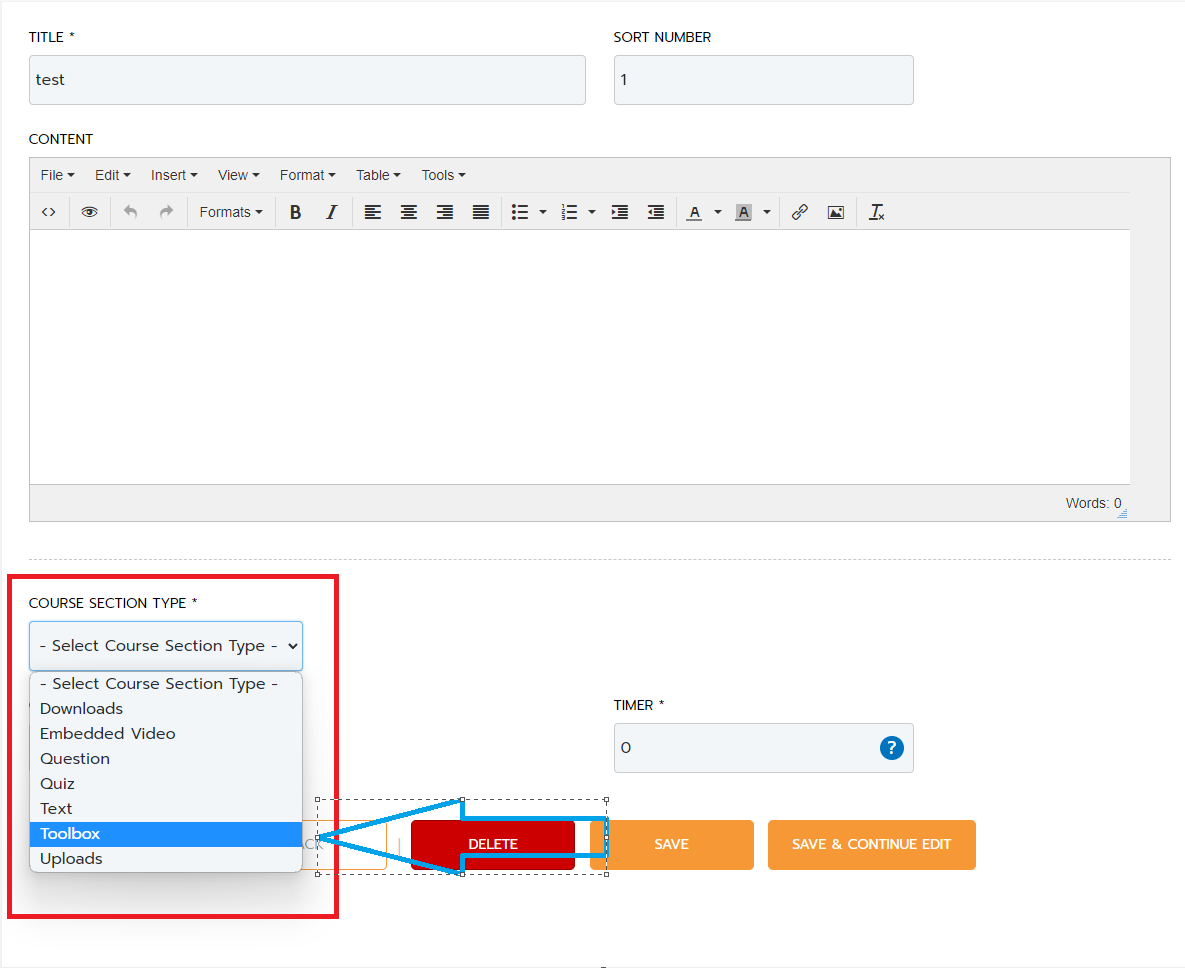The width and height of the screenshot is (1185, 968).
Task: Open the Formats dropdown
Action: point(230,211)
